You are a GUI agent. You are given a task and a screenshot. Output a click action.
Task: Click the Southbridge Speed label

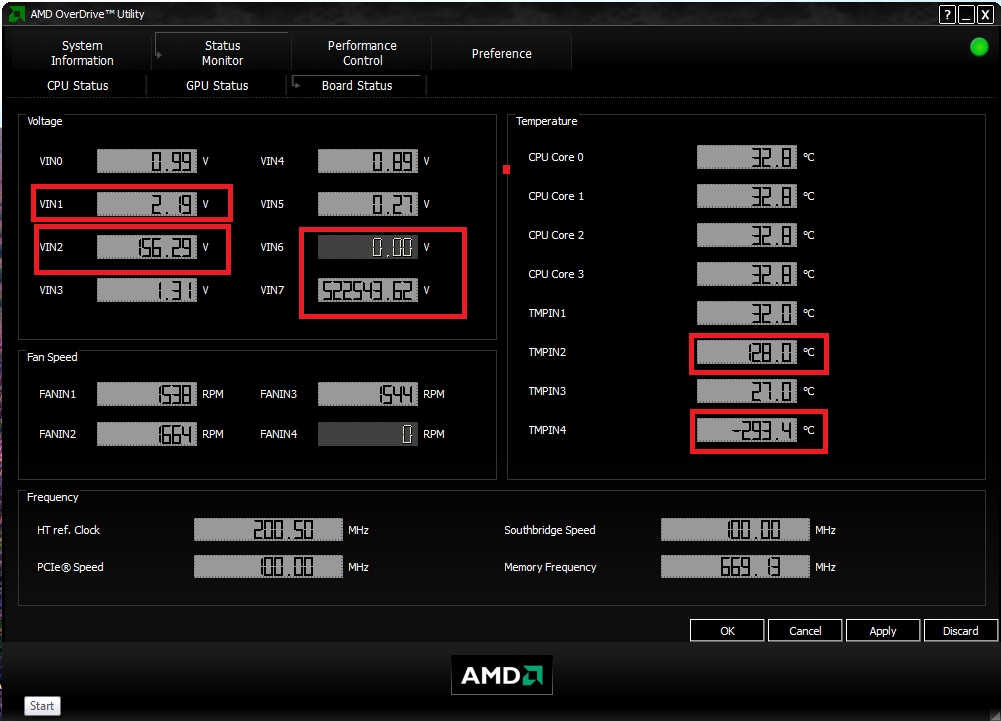pyautogui.click(x=550, y=530)
